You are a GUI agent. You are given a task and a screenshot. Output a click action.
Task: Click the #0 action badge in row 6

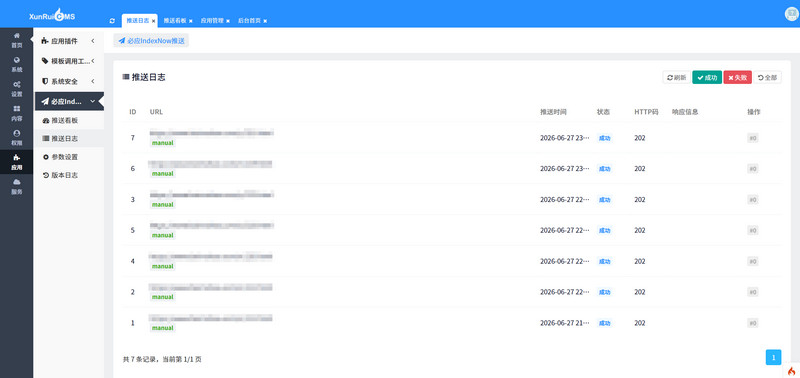(x=753, y=168)
